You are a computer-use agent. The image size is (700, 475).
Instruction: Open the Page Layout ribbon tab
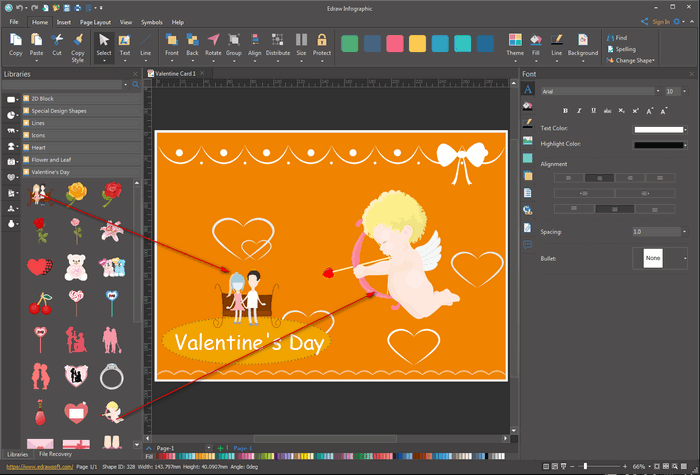[x=95, y=21]
